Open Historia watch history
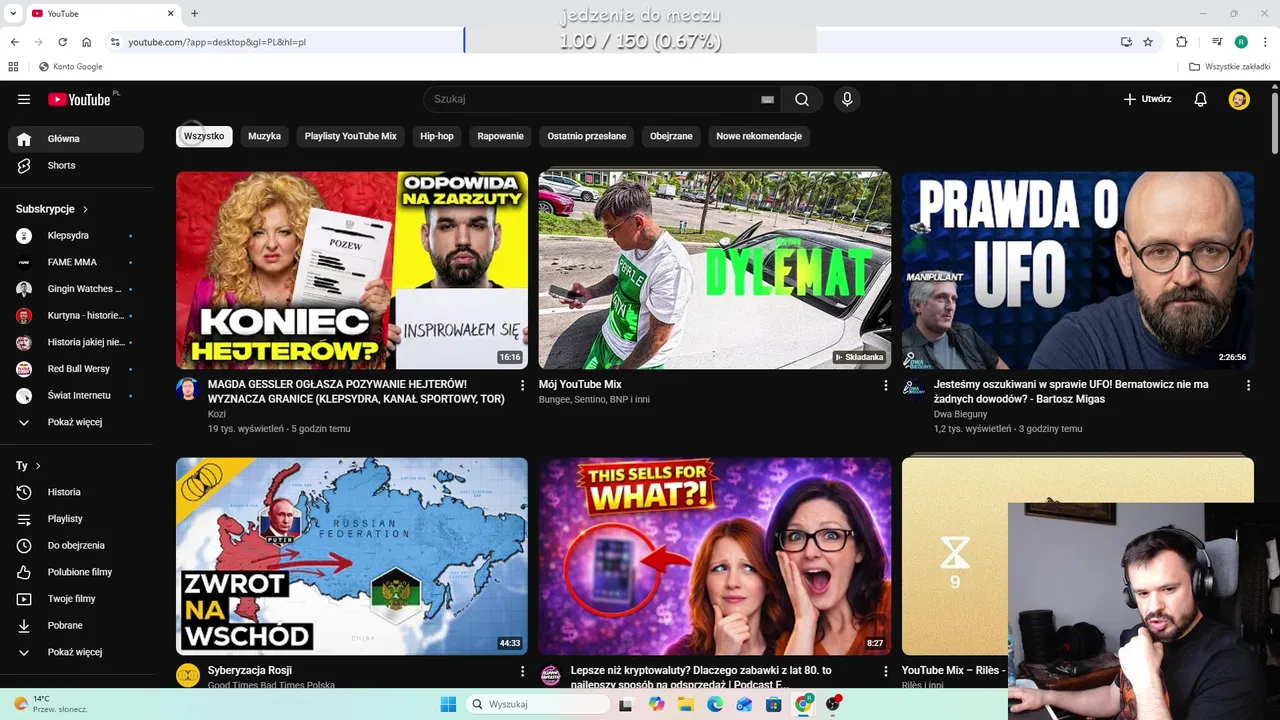This screenshot has height=720, width=1280. [x=76, y=492]
